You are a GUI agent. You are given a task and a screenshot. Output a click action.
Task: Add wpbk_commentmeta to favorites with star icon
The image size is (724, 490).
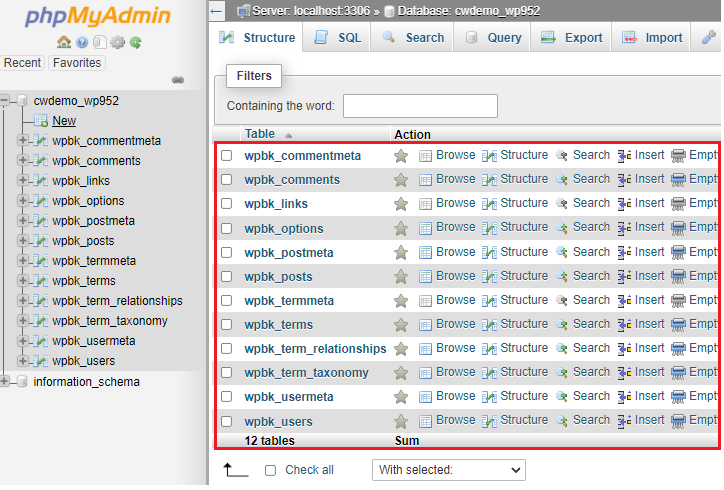pyautogui.click(x=401, y=156)
